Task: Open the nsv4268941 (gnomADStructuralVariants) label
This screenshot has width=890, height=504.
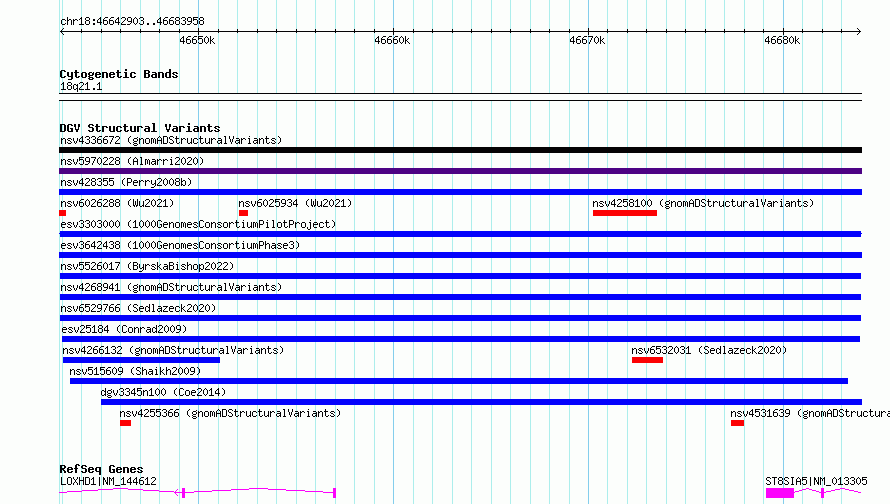Action: [x=171, y=287]
